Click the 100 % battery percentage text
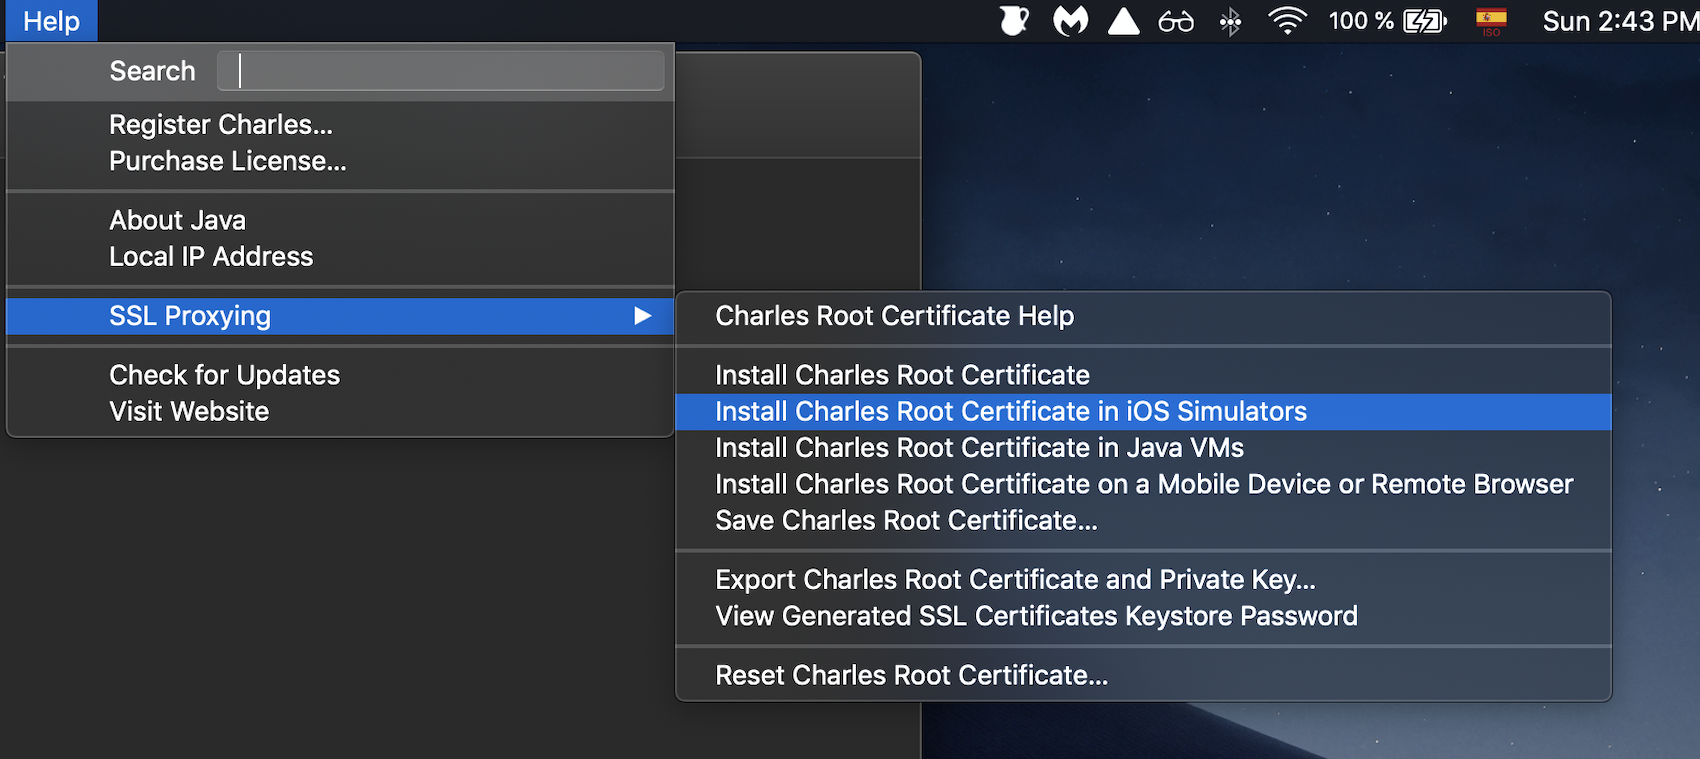This screenshot has width=1700, height=759. point(1361,21)
